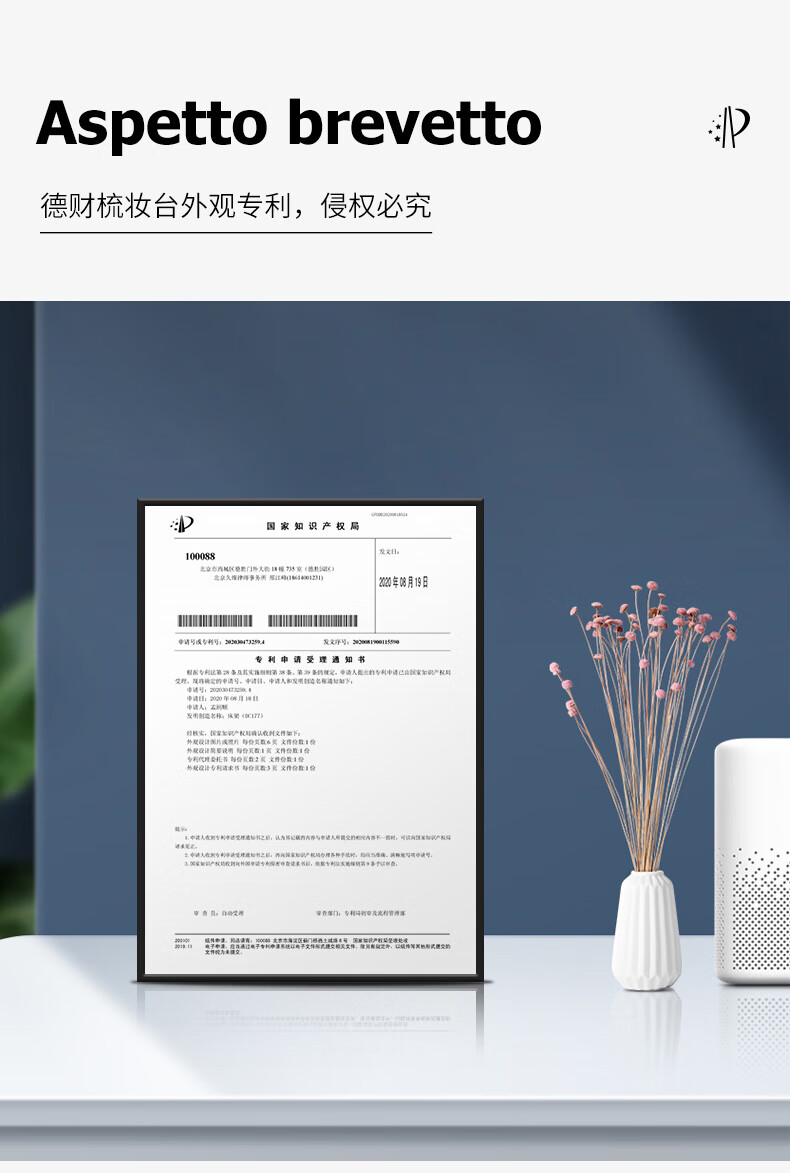Screen dimensions: 790x1173
Task: Click the footer notes at certificate bottom
Action: tap(310, 945)
